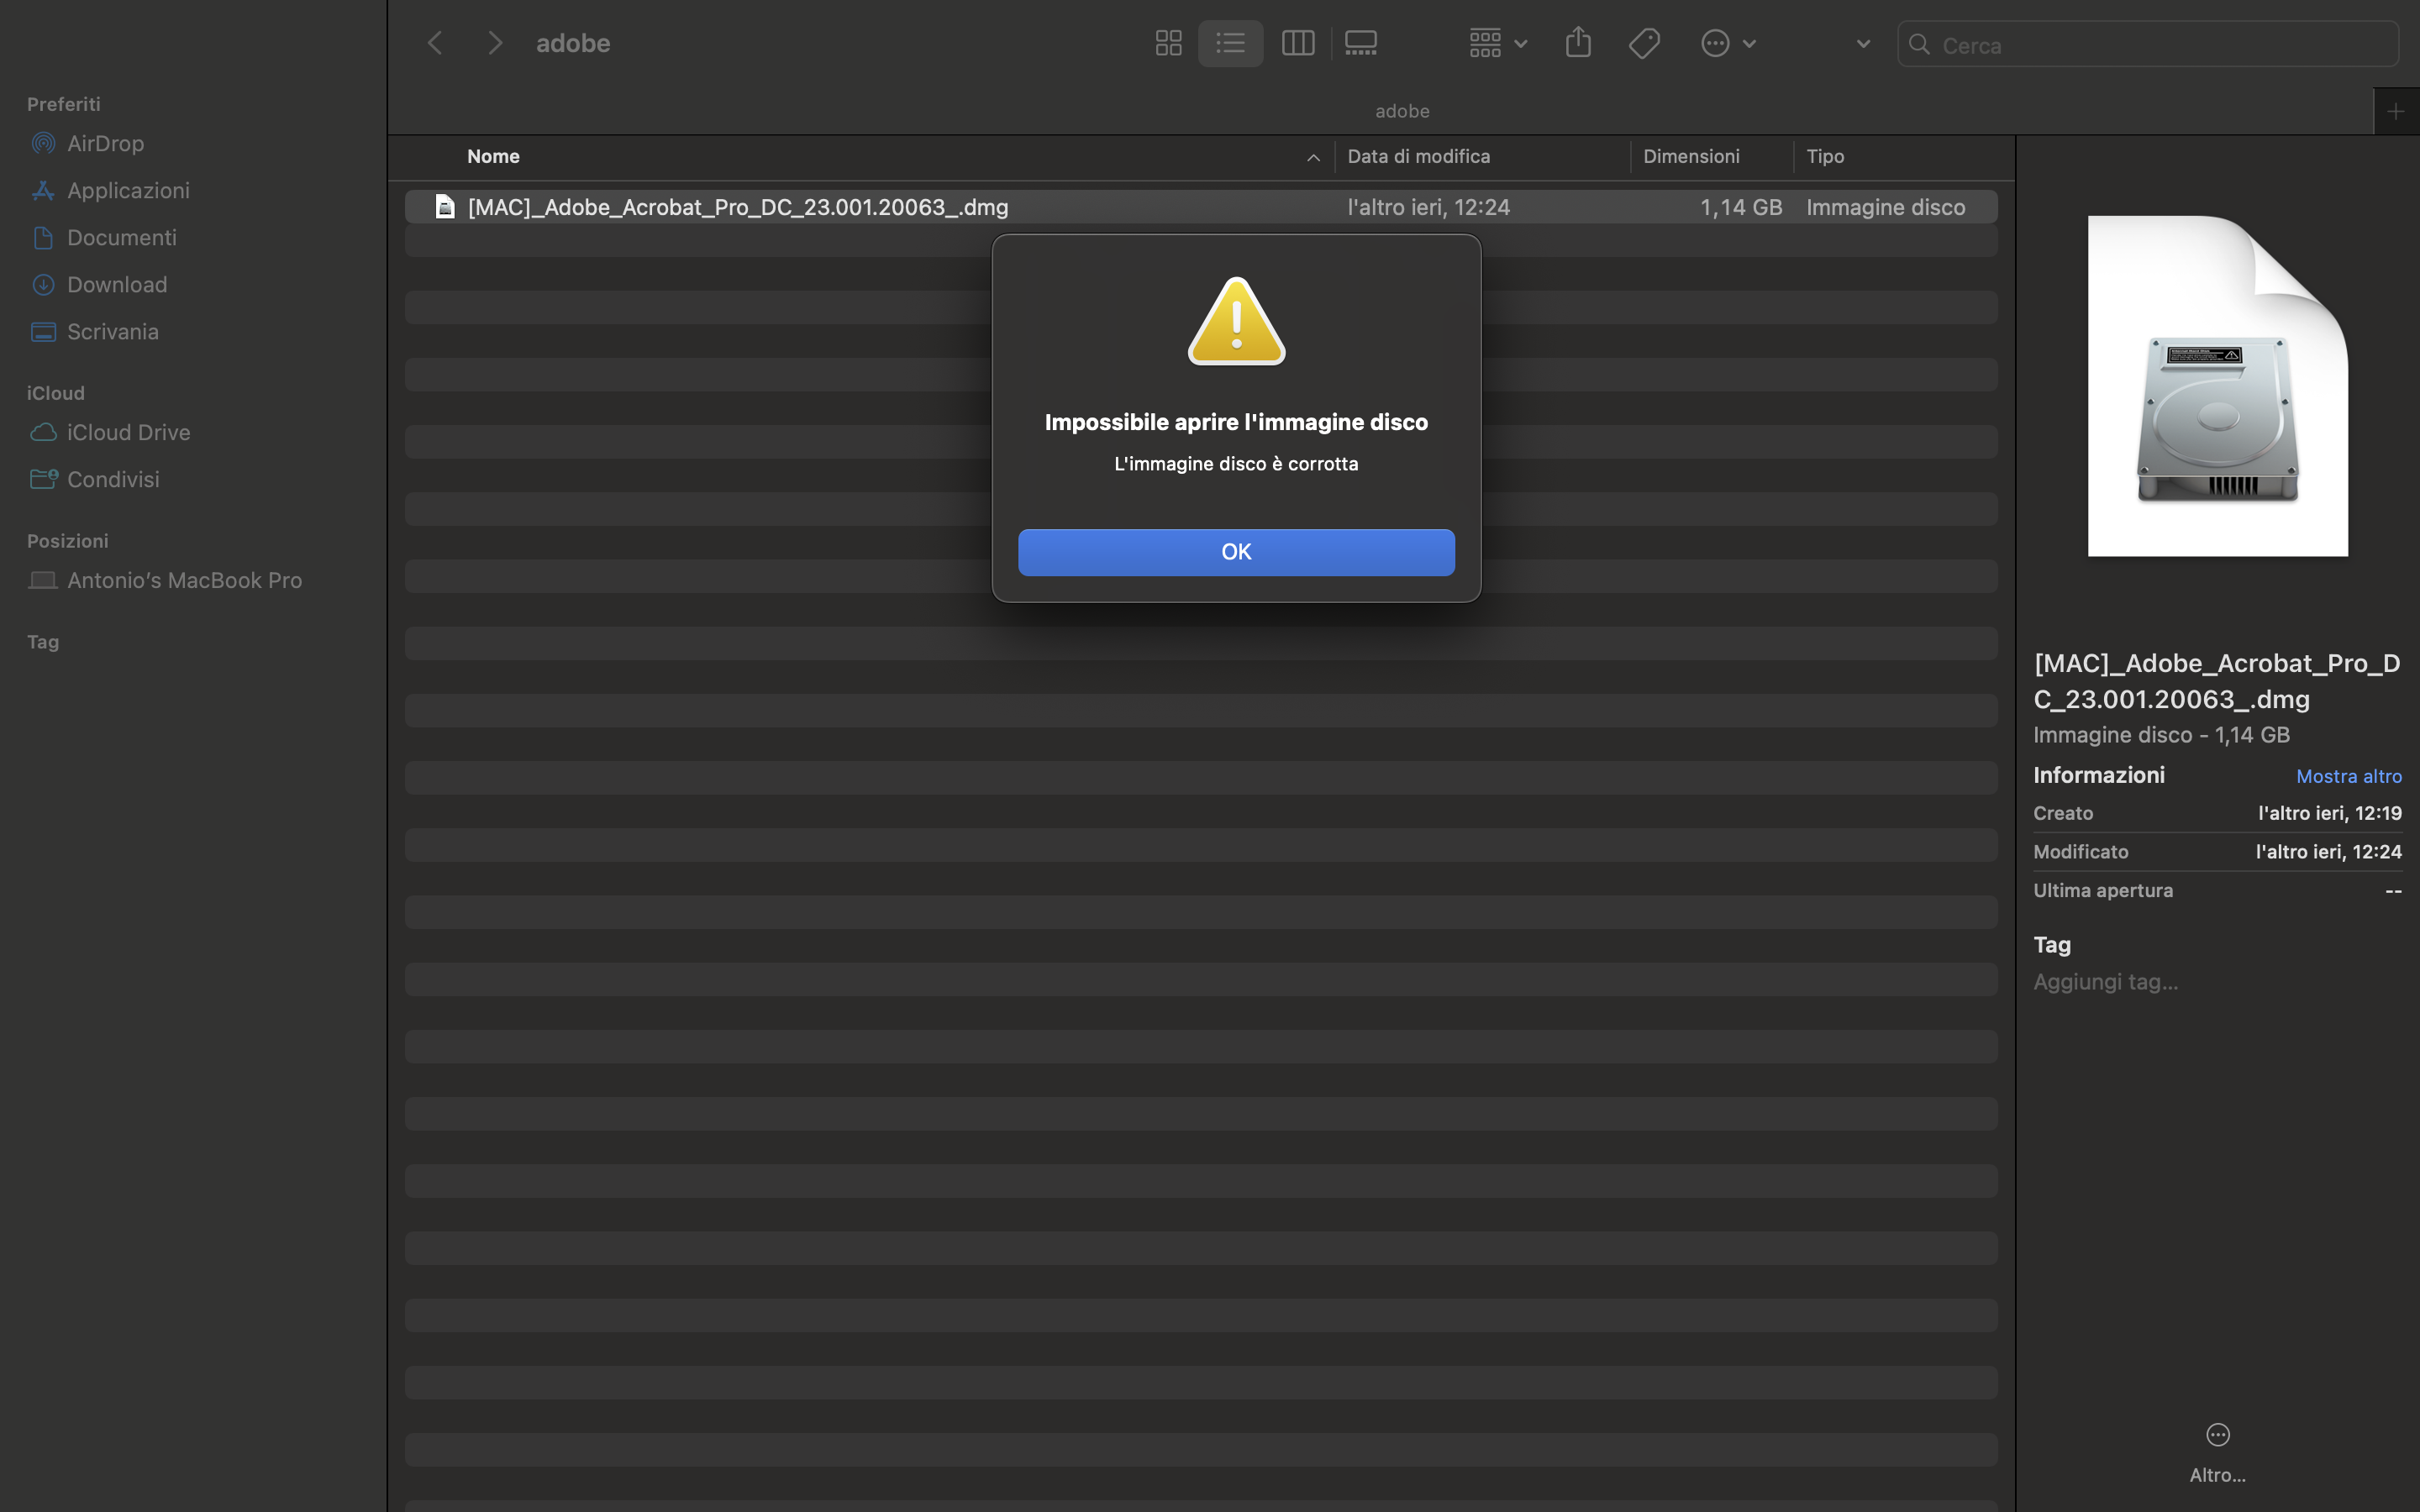Click the Tag toolbar icon
The image size is (2420, 1512).
click(1644, 43)
